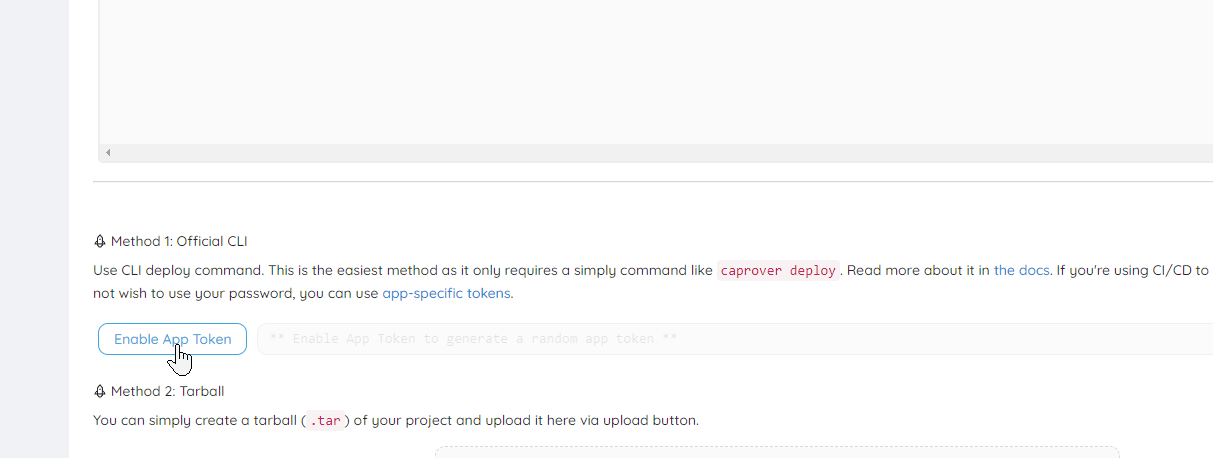Image resolution: width=1213 pixels, height=458 pixels.
Task: Click the "You can simply create a tarball" text
Action: [x=195, y=420]
